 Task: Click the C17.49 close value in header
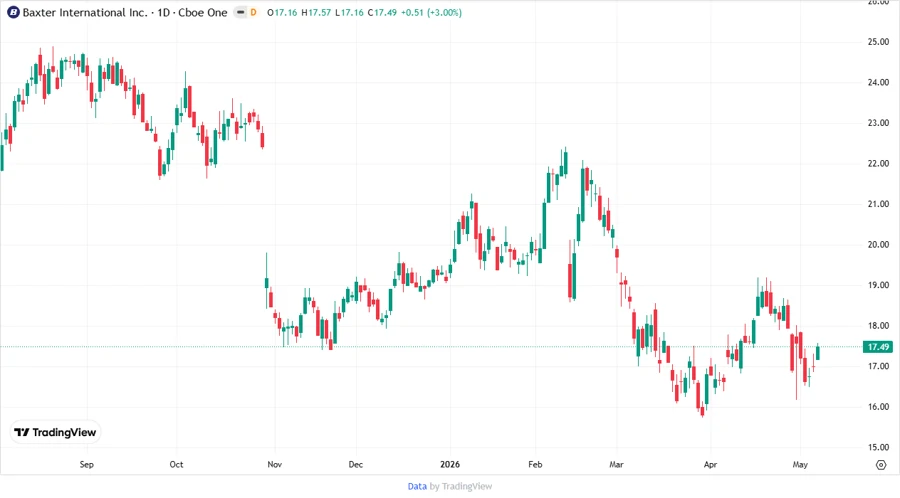click(x=382, y=12)
